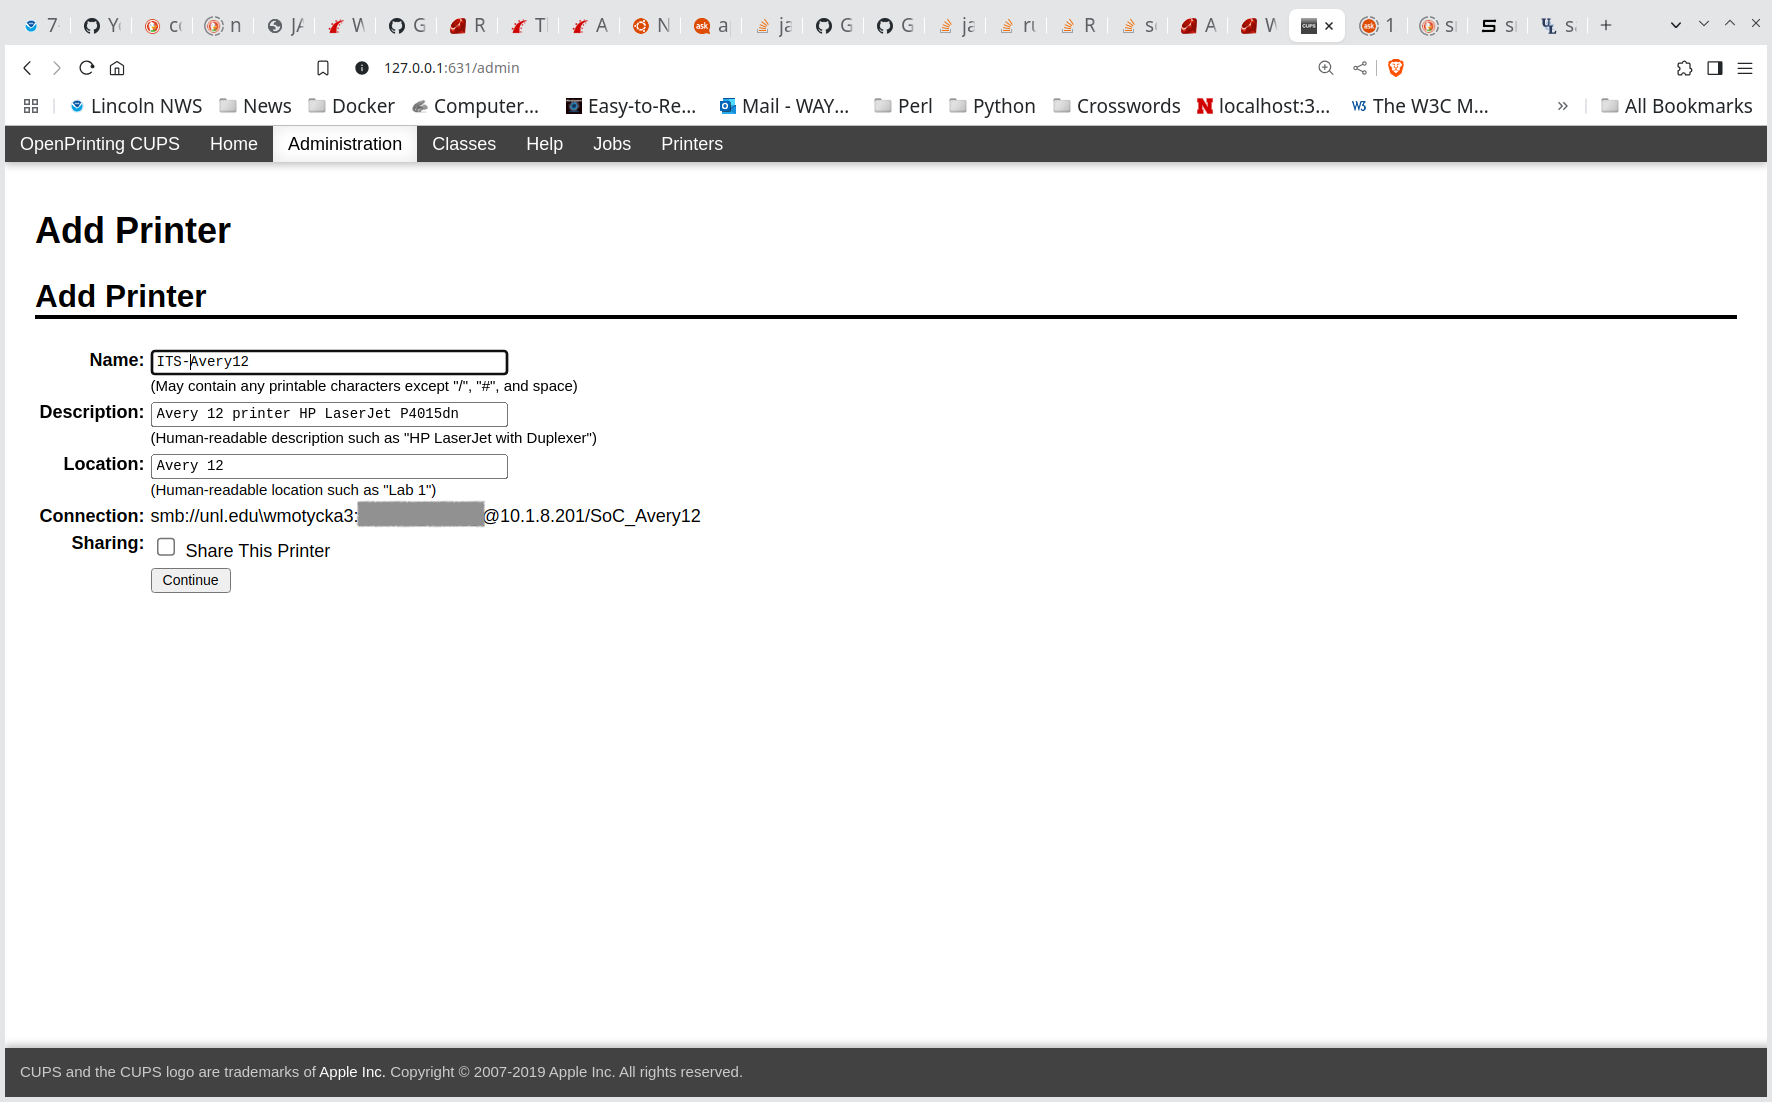The image size is (1772, 1102).
Task: Follow the Apple Inc. footer link
Action: coord(352,1072)
